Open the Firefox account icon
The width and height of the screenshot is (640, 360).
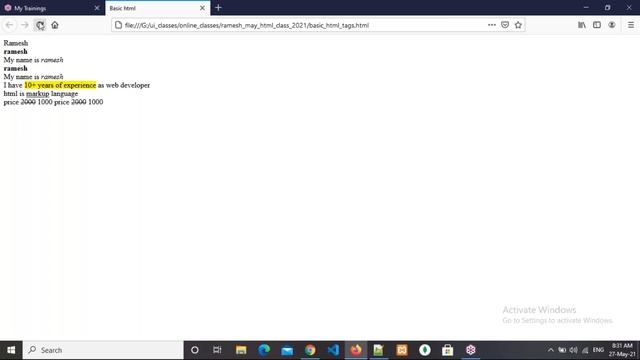point(611,25)
